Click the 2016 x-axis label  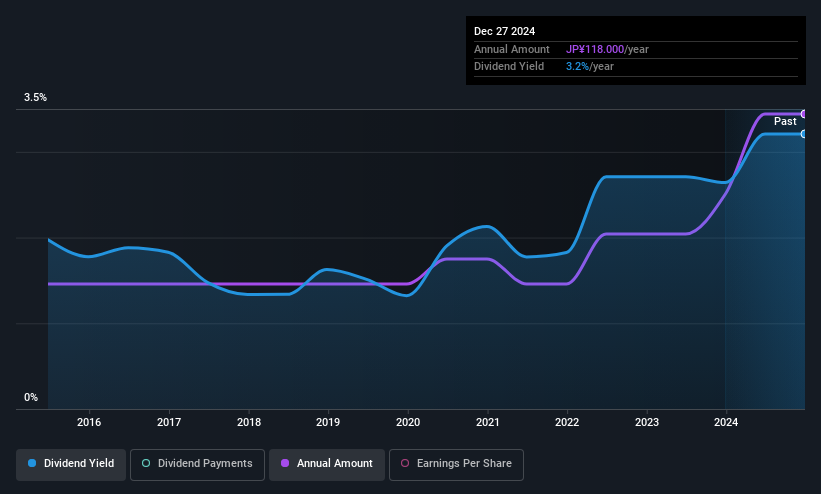(x=89, y=422)
